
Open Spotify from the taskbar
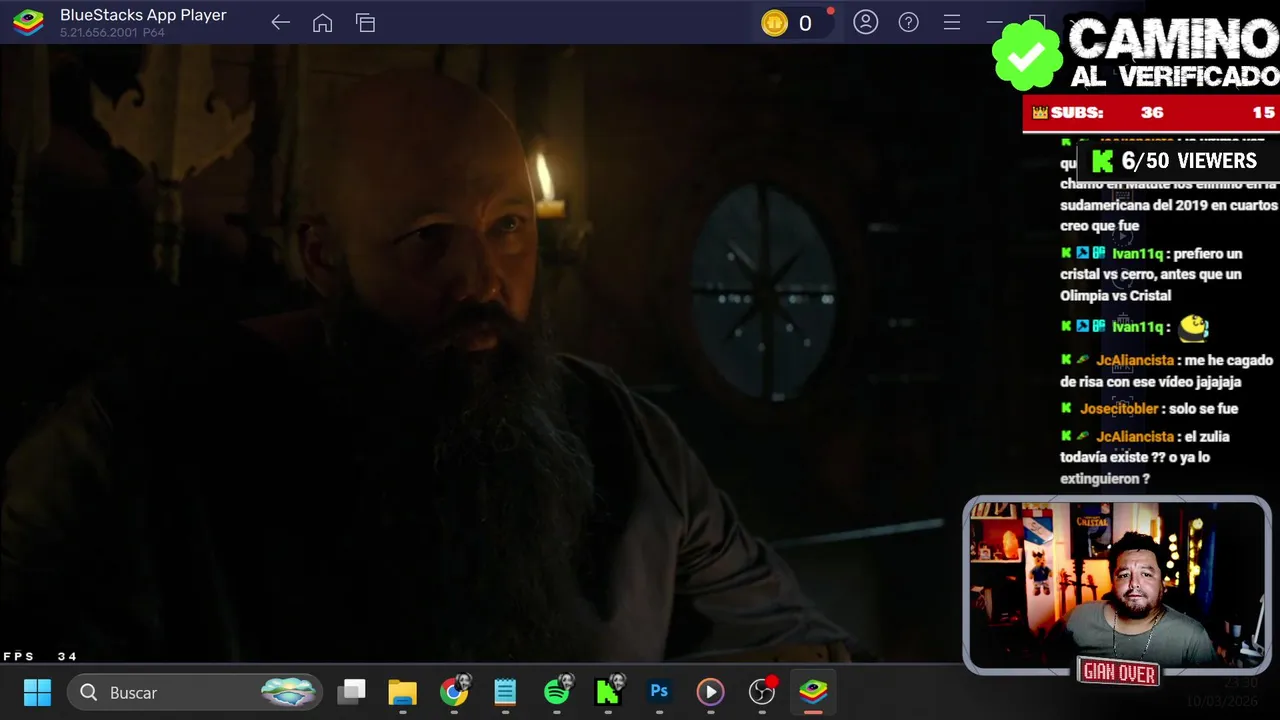pyautogui.click(x=557, y=691)
